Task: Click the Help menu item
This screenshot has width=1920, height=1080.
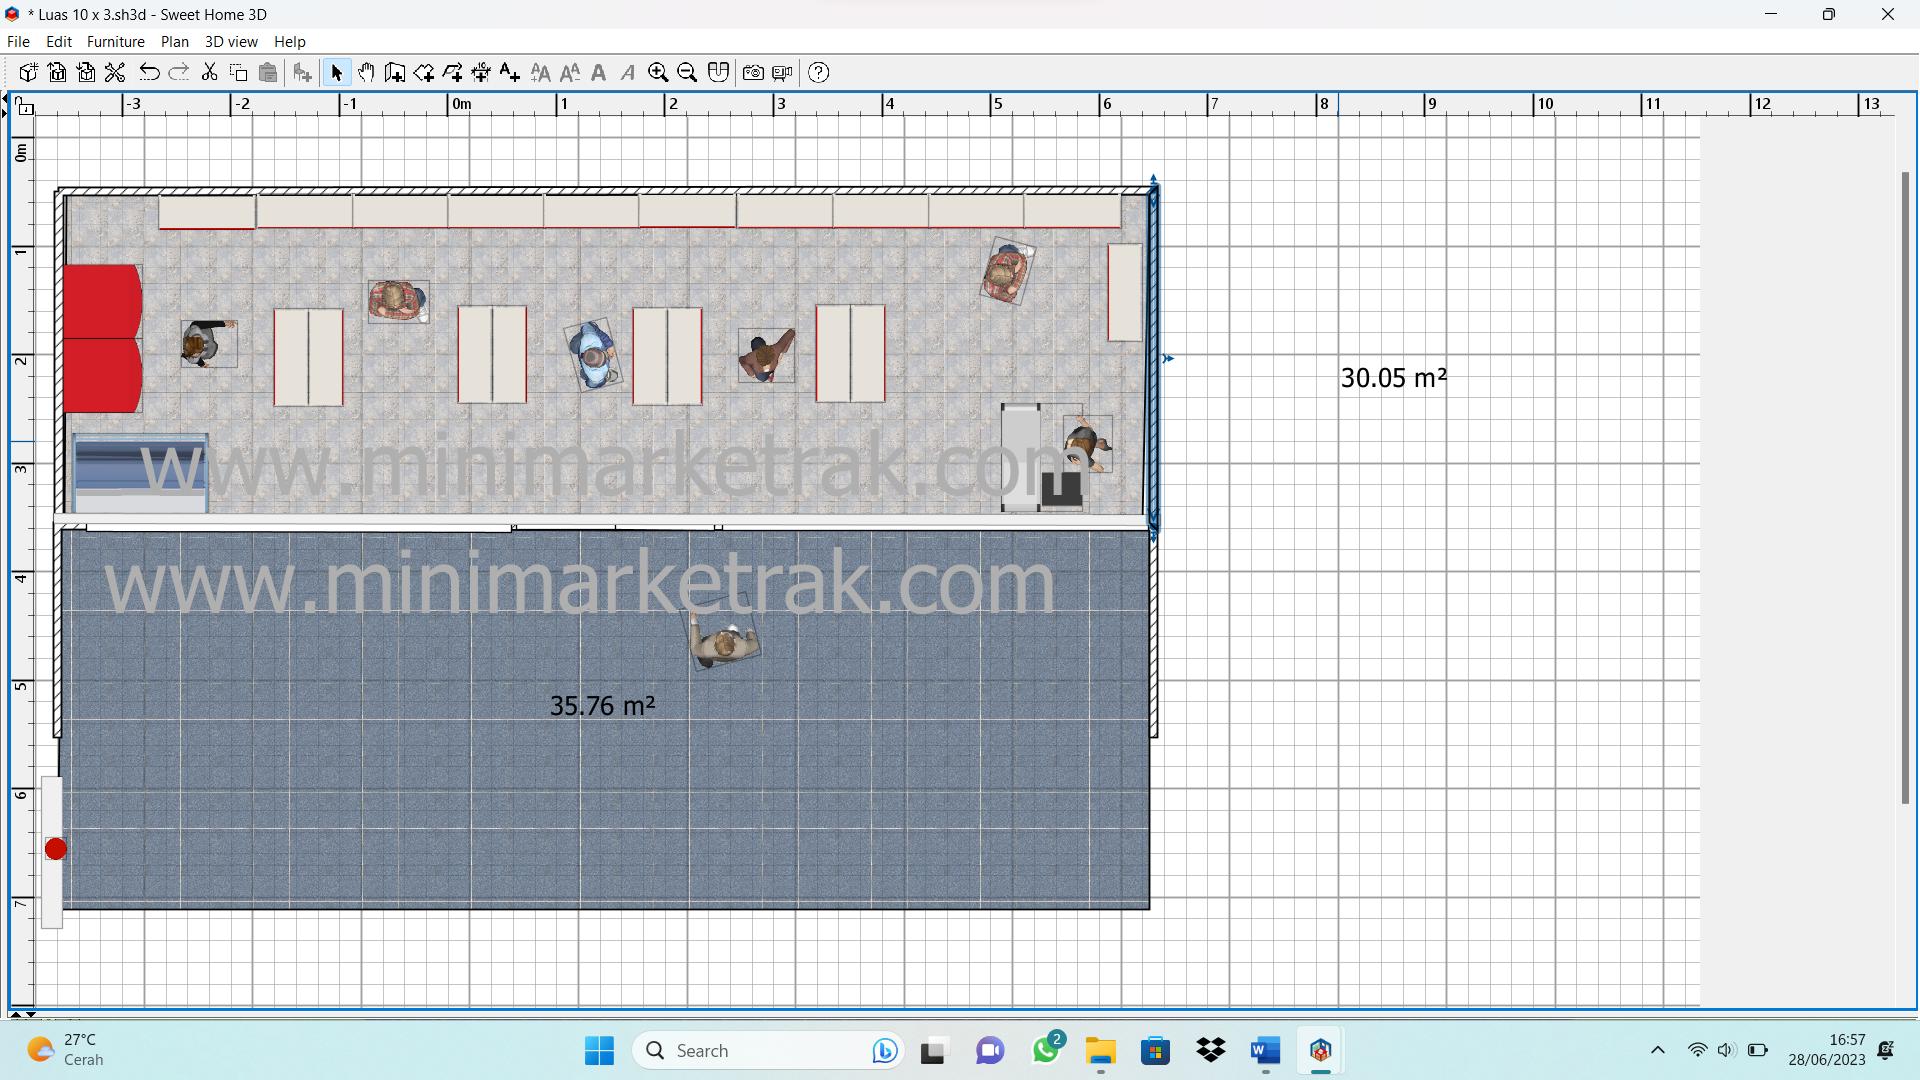Action: point(287,41)
